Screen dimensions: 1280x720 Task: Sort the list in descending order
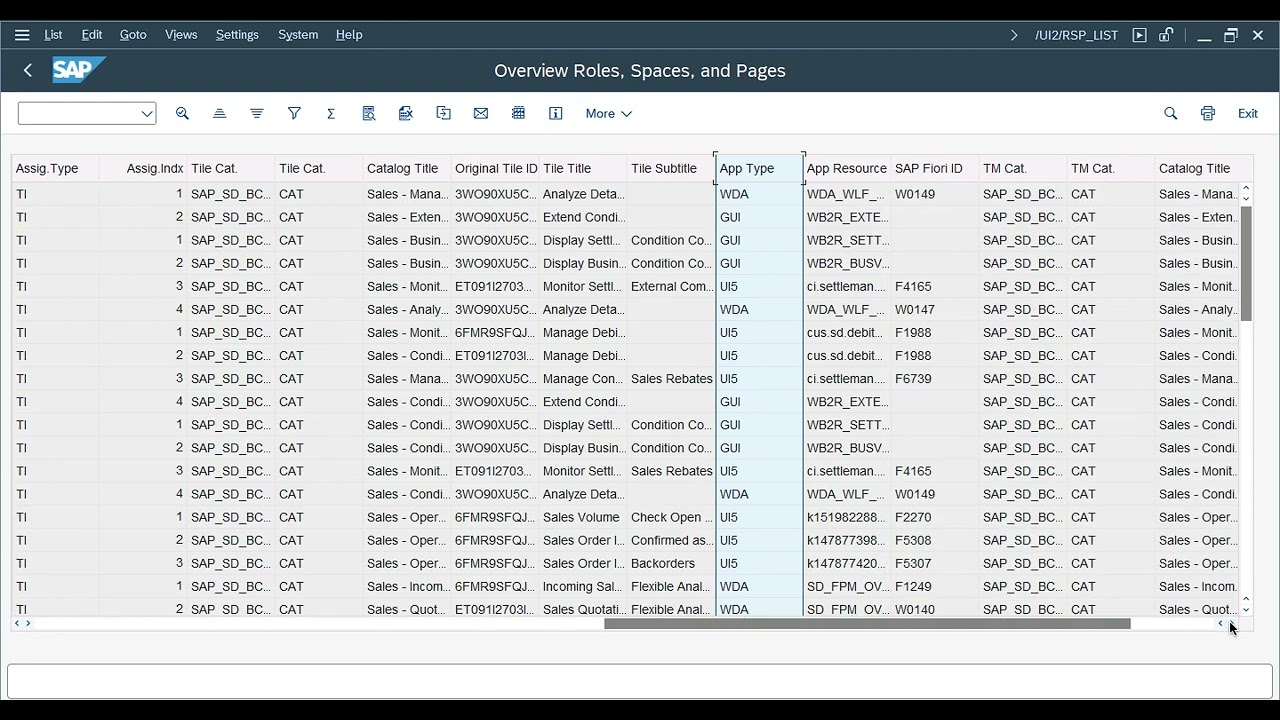pyautogui.click(x=257, y=114)
